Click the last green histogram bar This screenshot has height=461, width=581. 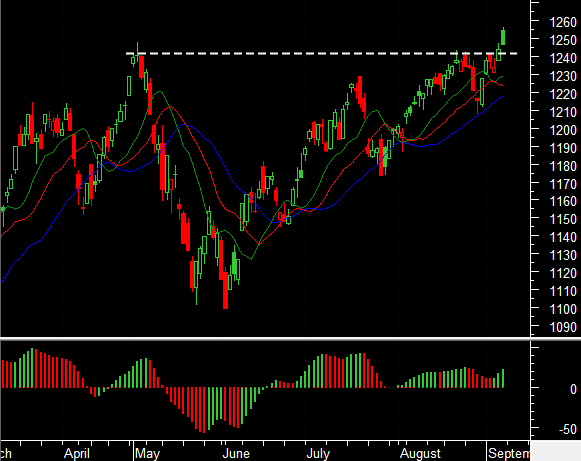(503, 378)
